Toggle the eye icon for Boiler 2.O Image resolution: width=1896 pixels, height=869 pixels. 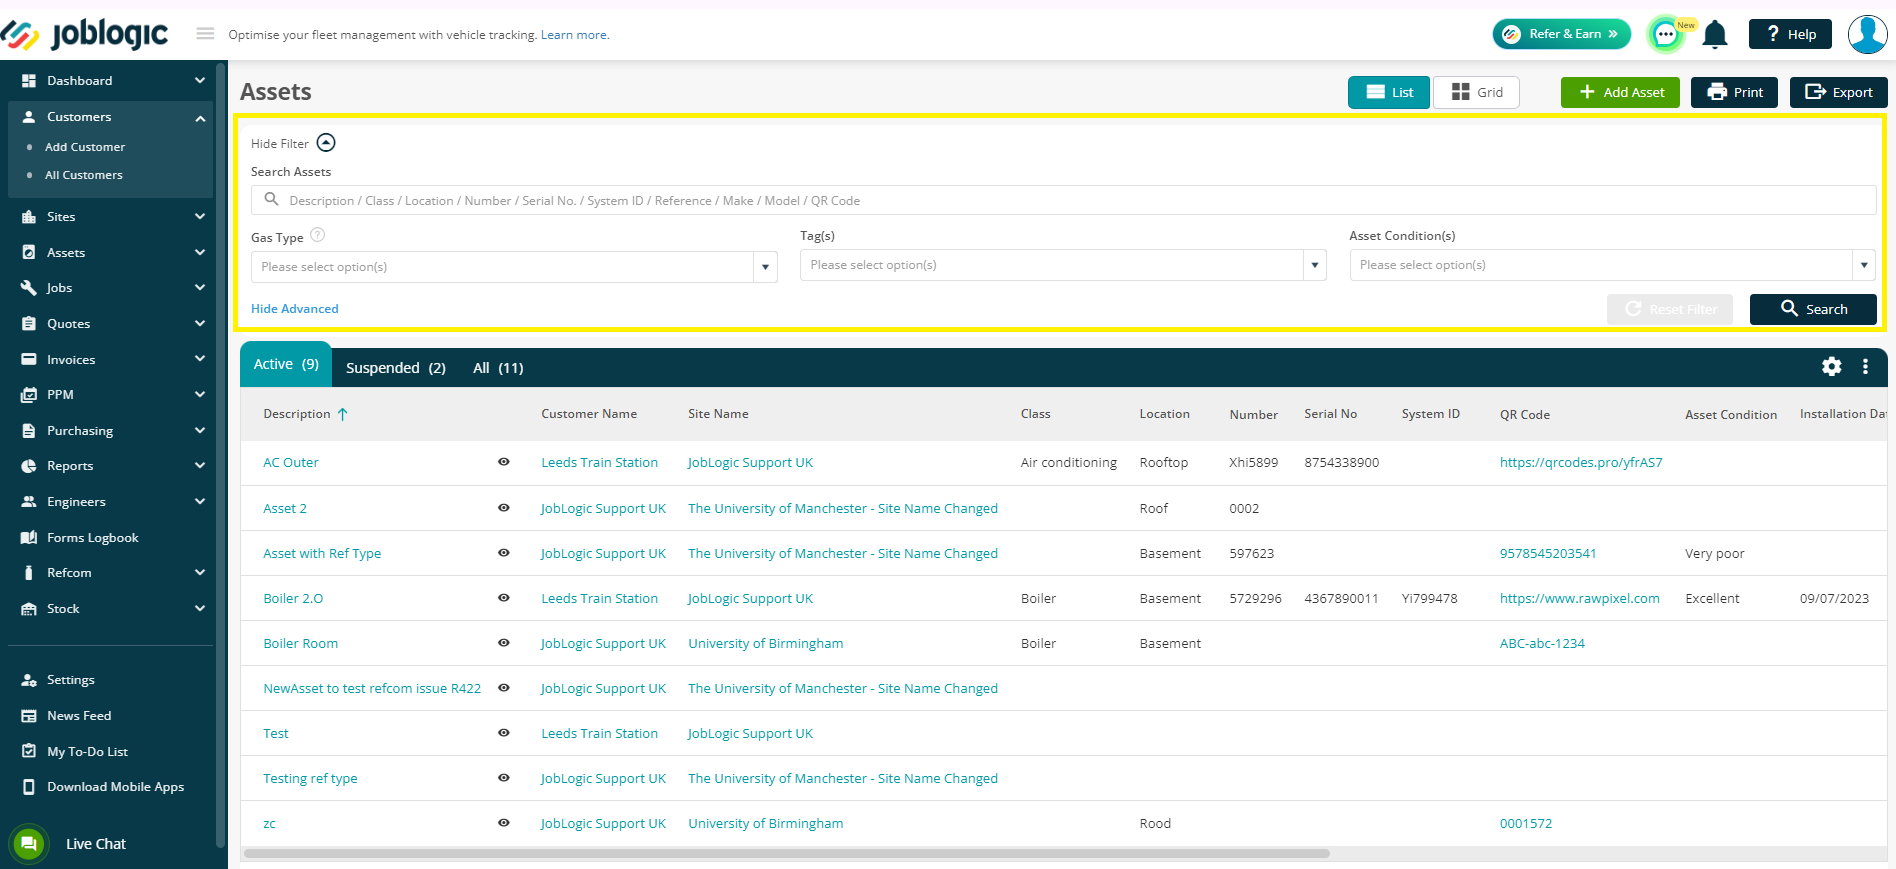point(504,598)
